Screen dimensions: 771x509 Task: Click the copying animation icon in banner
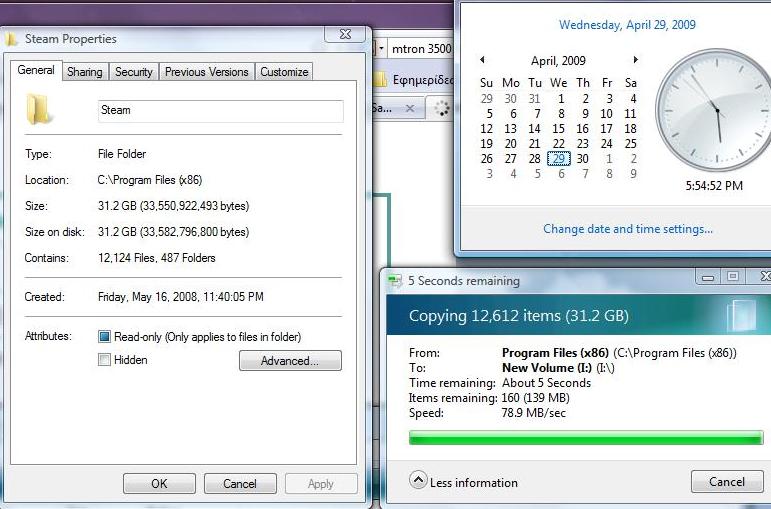[x=741, y=315]
